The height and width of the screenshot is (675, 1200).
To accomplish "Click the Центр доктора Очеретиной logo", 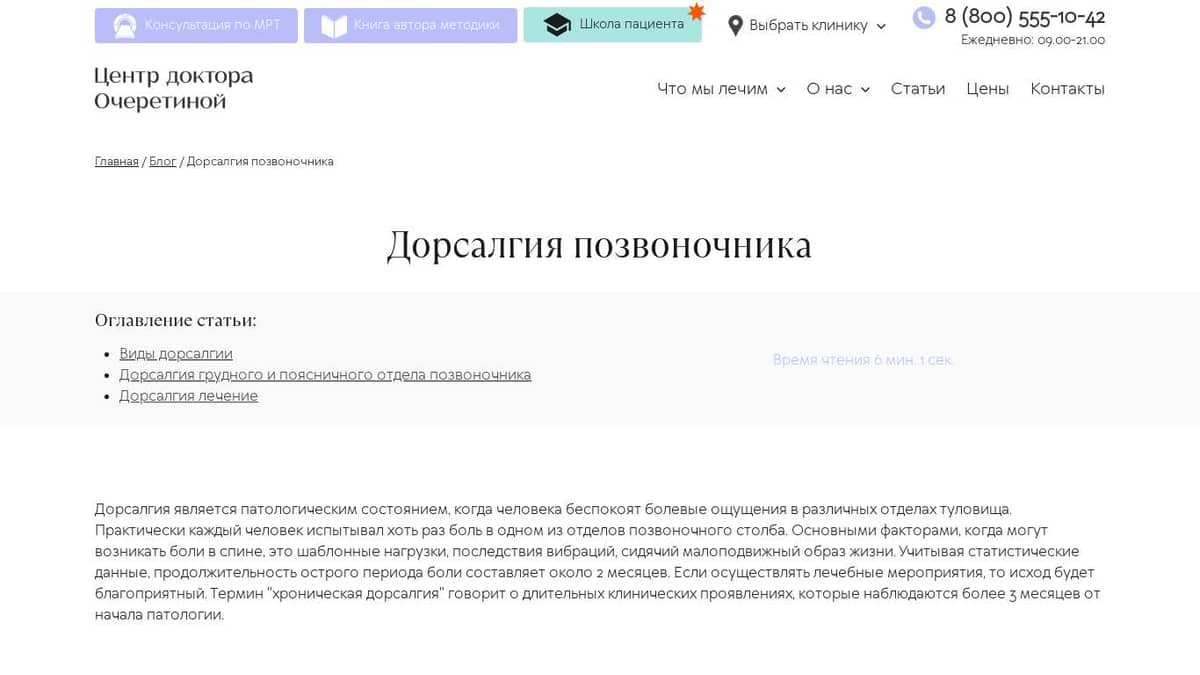I will 174,89.
